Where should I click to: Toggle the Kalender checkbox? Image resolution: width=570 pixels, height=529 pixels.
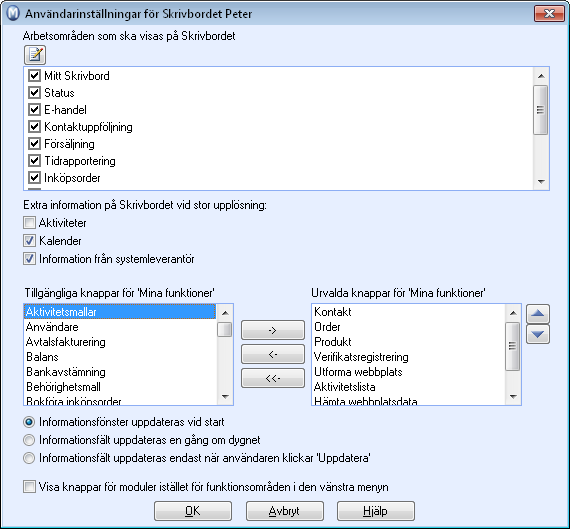(29, 241)
